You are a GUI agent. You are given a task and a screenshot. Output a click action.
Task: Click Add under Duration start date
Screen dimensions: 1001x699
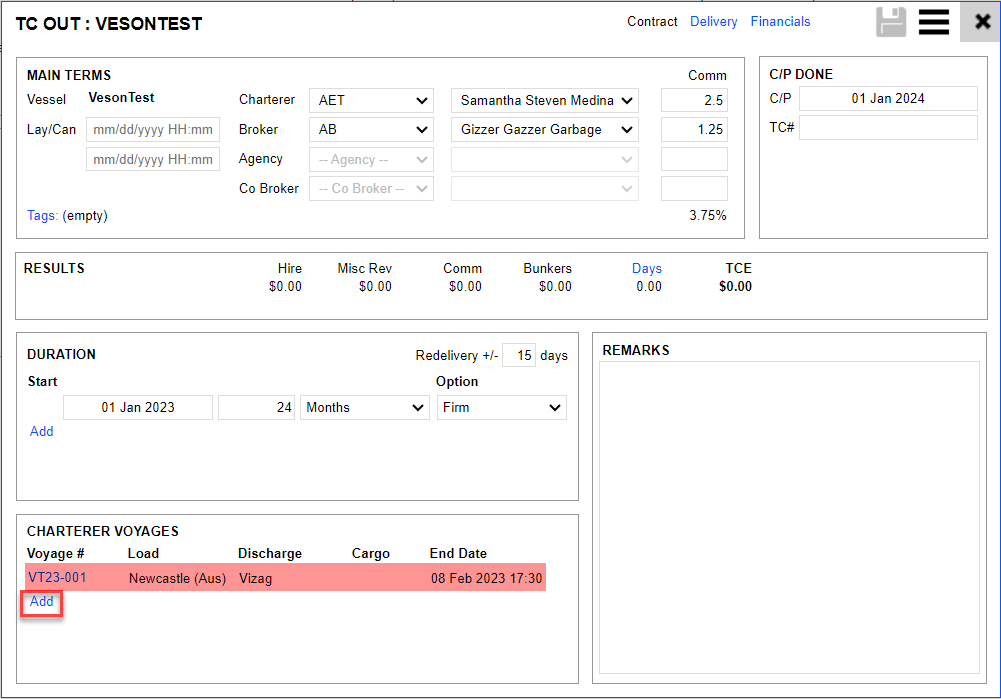(x=41, y=432)
